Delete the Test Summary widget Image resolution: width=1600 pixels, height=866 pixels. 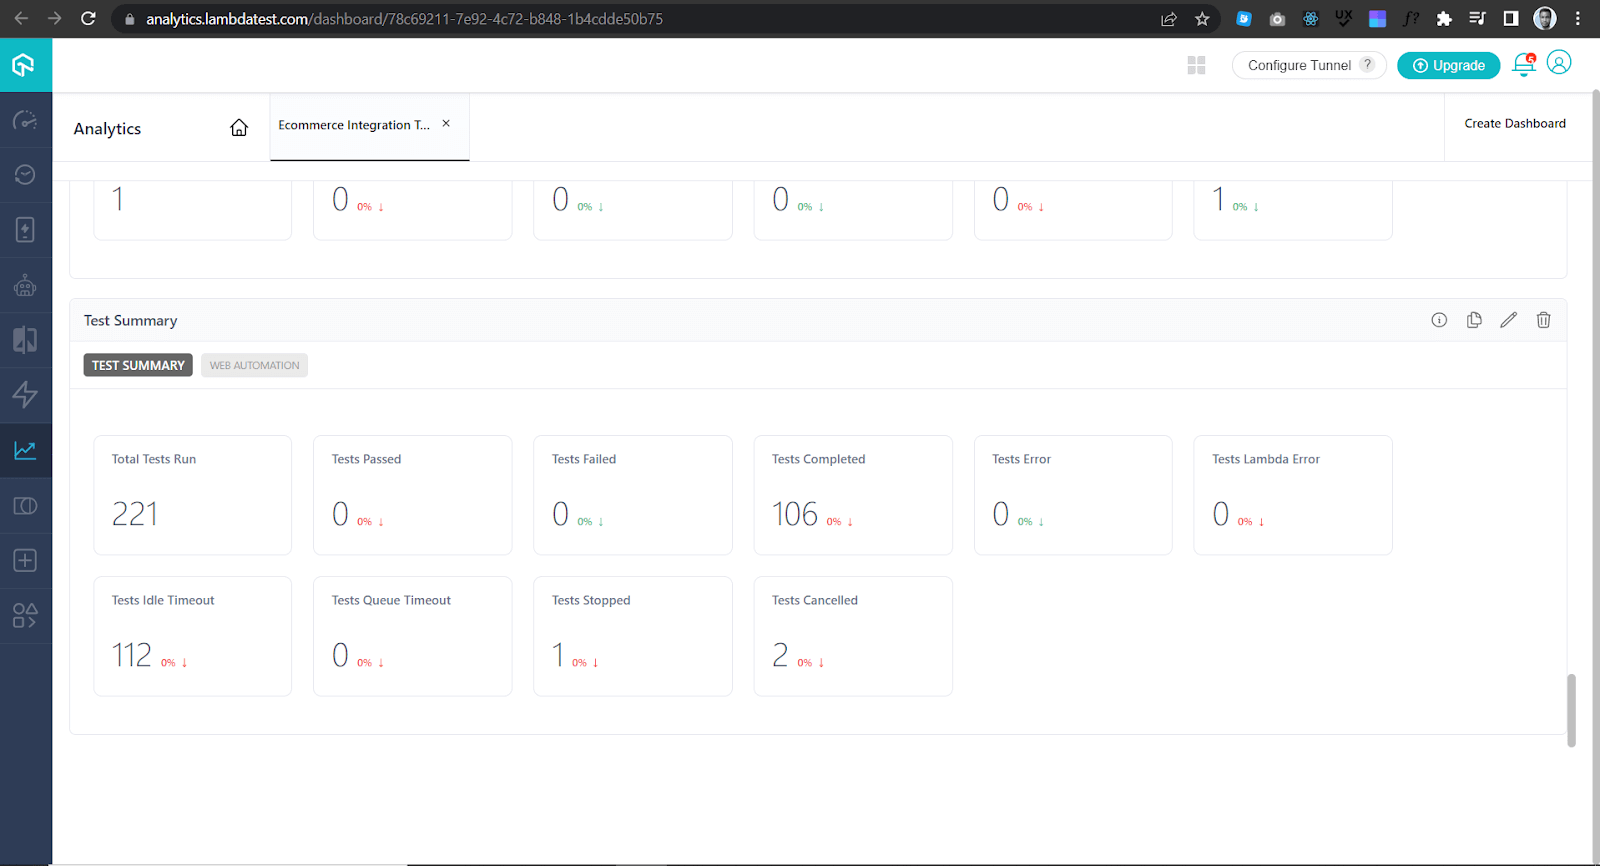coord(1544,320)
